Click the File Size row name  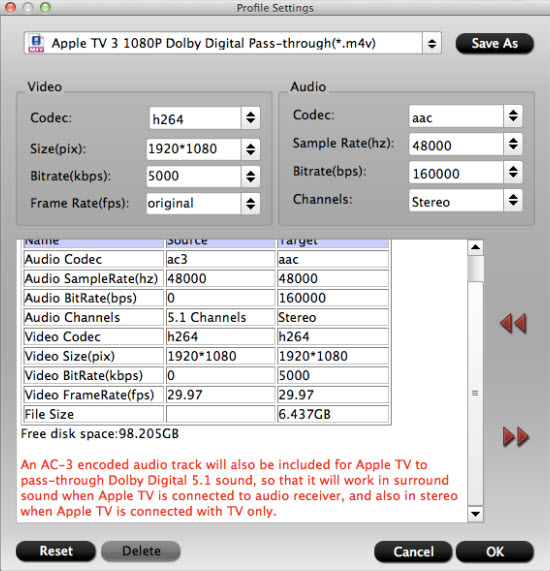tap(94, 414)
